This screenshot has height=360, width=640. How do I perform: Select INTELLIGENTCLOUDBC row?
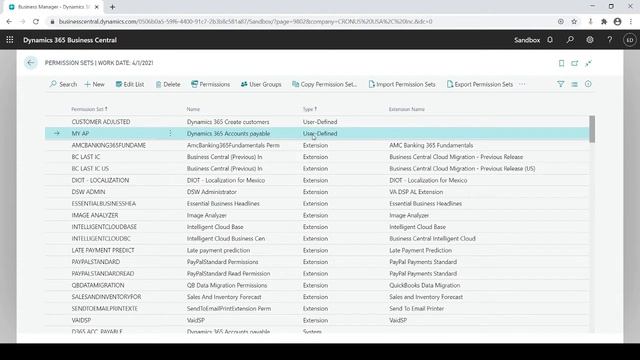[317, 238]
